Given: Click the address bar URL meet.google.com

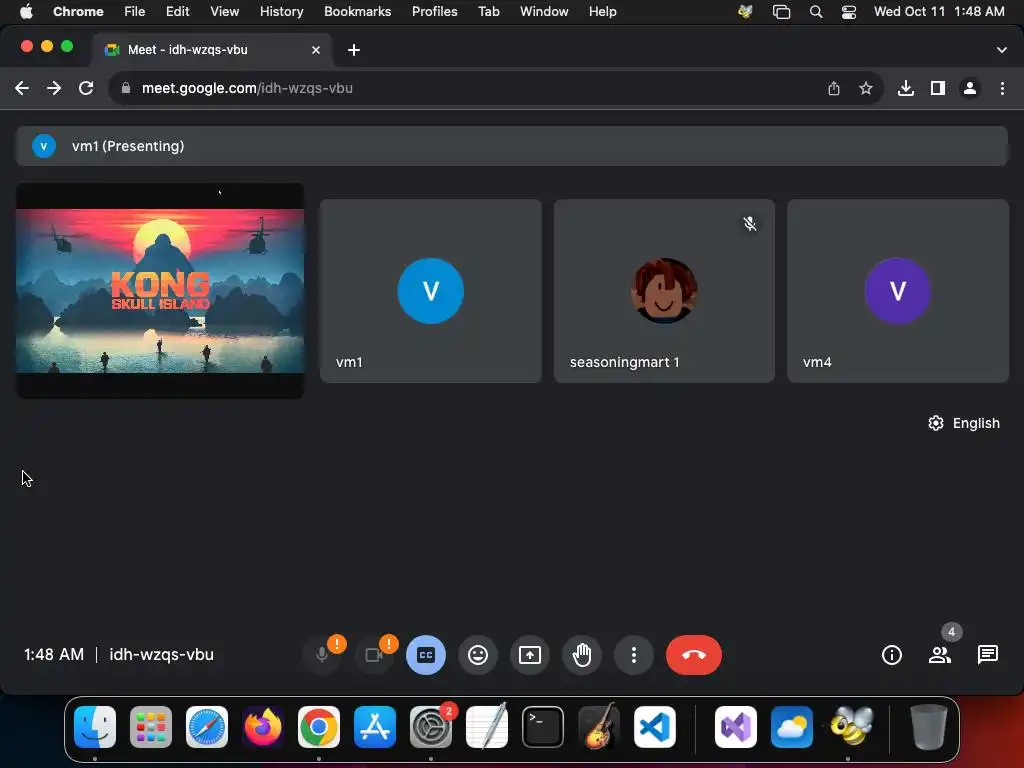Looking at the screenshot, I should click(247, 88).
